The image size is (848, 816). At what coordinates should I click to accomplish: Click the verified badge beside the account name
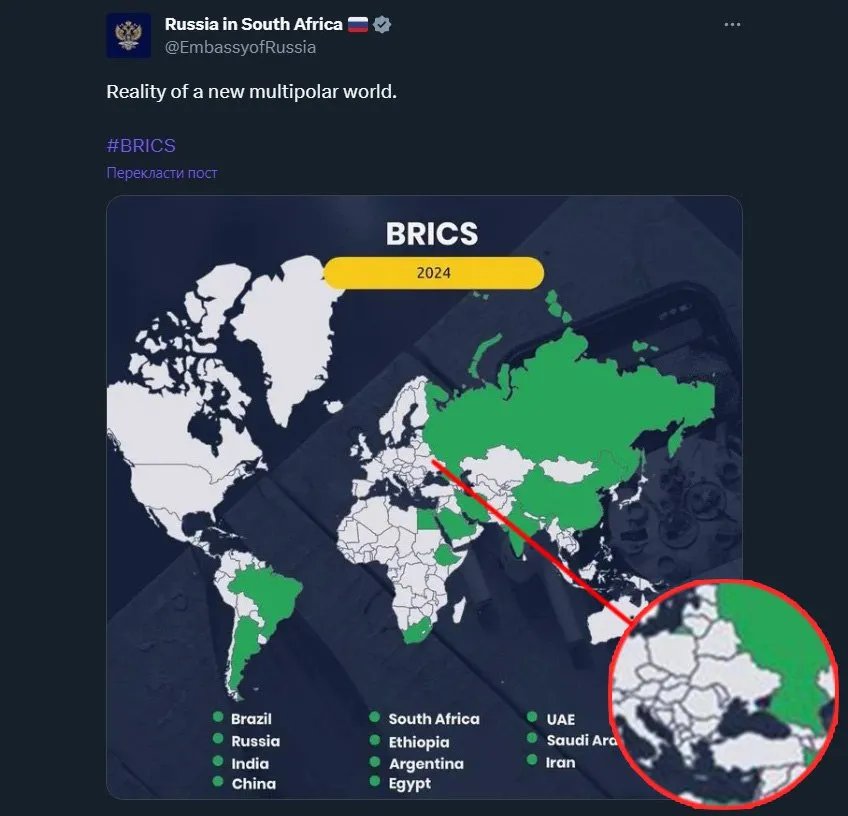[382, 24]
